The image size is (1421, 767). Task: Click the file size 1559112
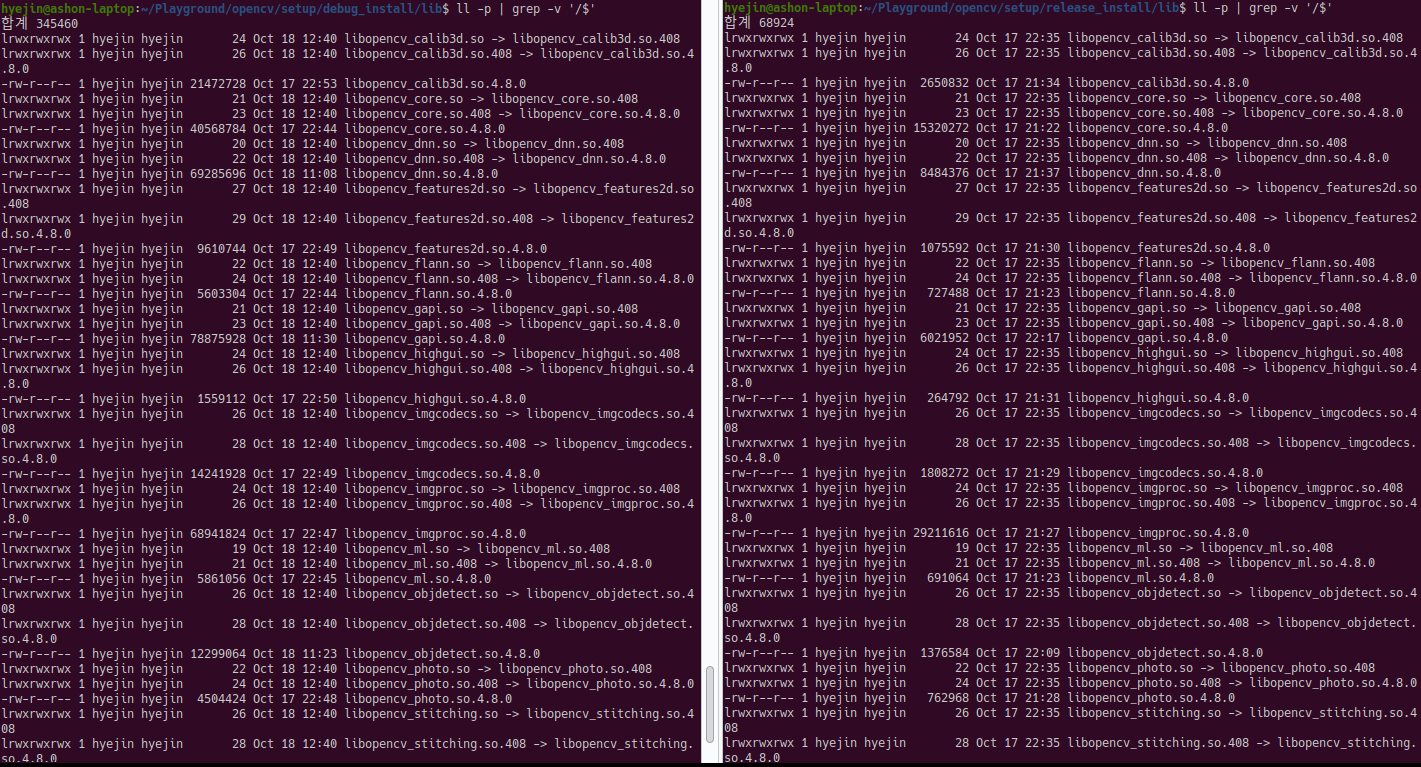pyautogui.click(x=222, y=399)
